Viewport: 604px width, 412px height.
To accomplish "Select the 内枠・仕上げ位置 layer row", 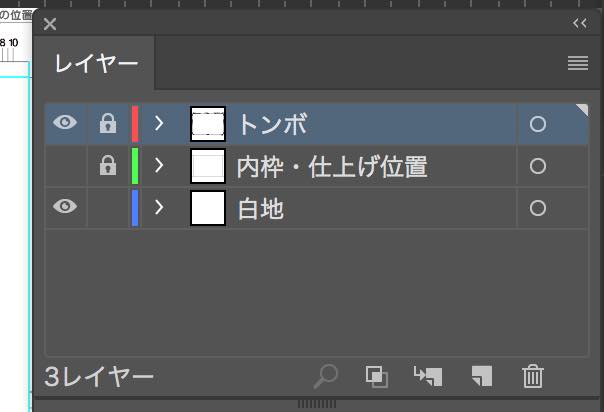I will 316,166.
